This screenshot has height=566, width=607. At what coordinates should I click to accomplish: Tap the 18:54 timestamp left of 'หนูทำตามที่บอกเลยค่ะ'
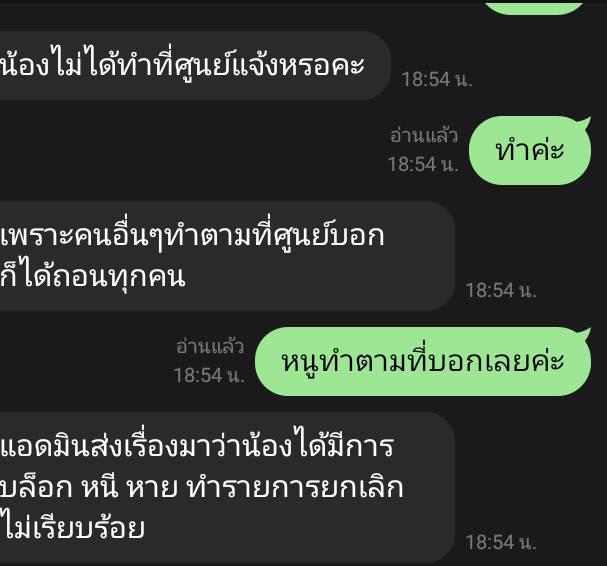point(209,376)
